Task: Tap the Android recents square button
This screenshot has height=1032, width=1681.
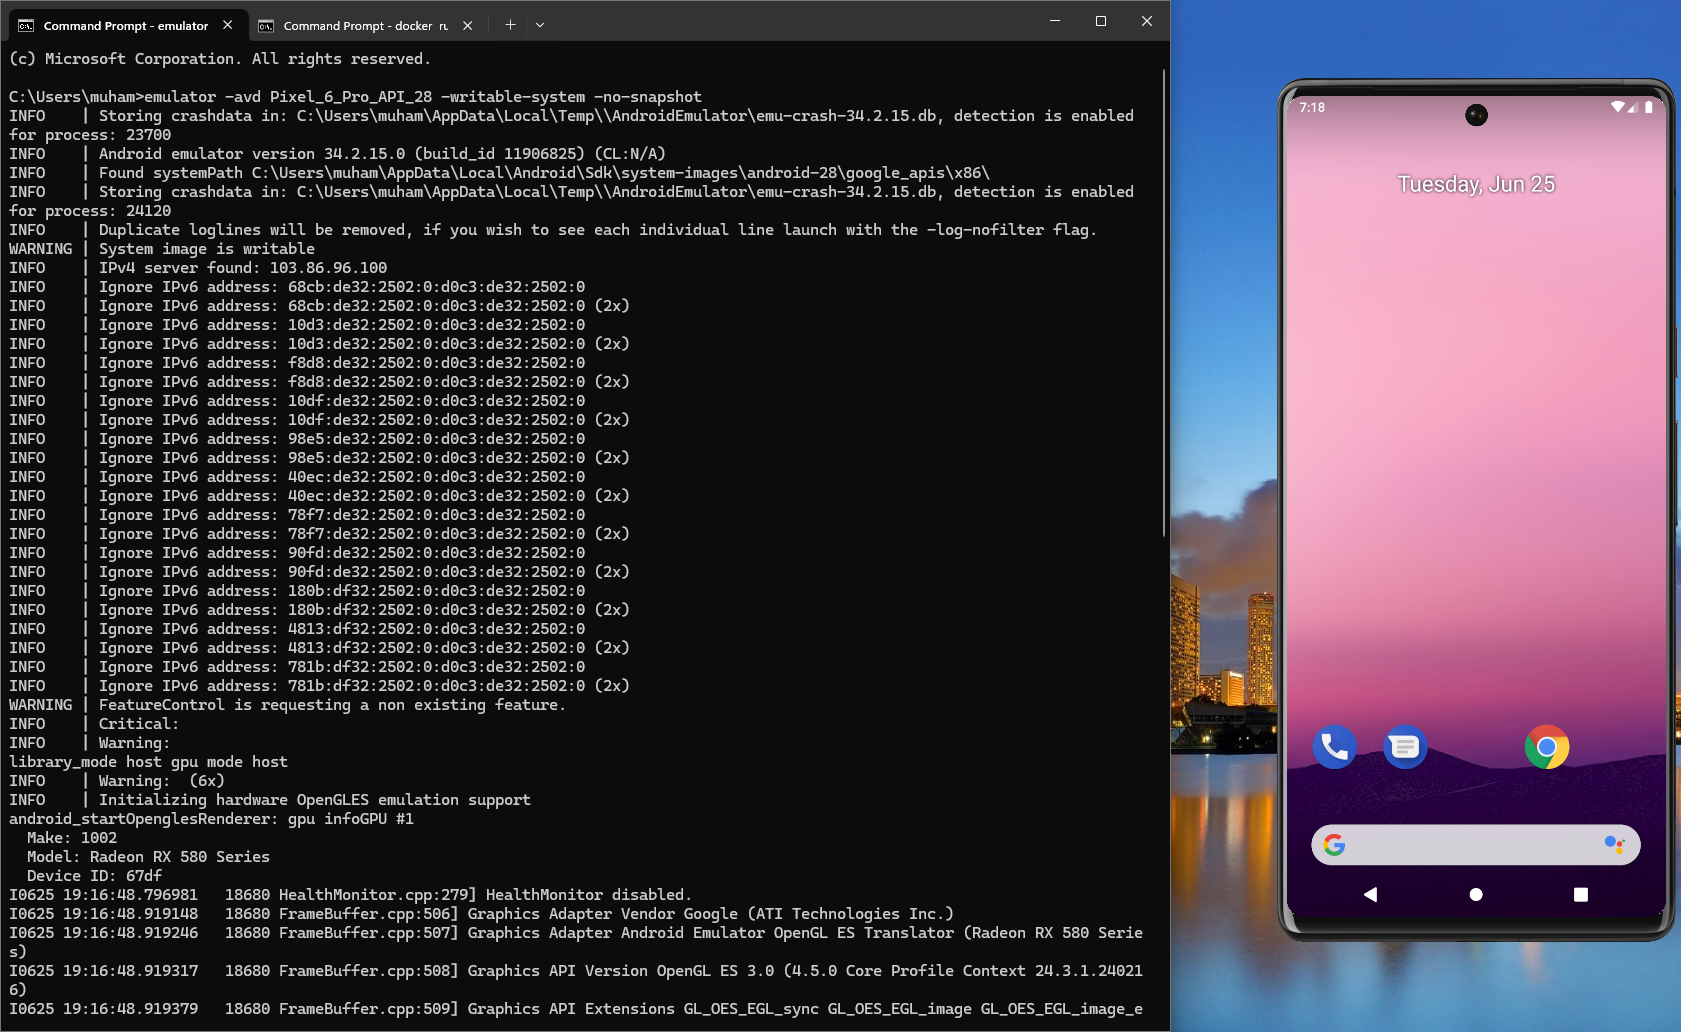Action: click(x=1581, y=894)
